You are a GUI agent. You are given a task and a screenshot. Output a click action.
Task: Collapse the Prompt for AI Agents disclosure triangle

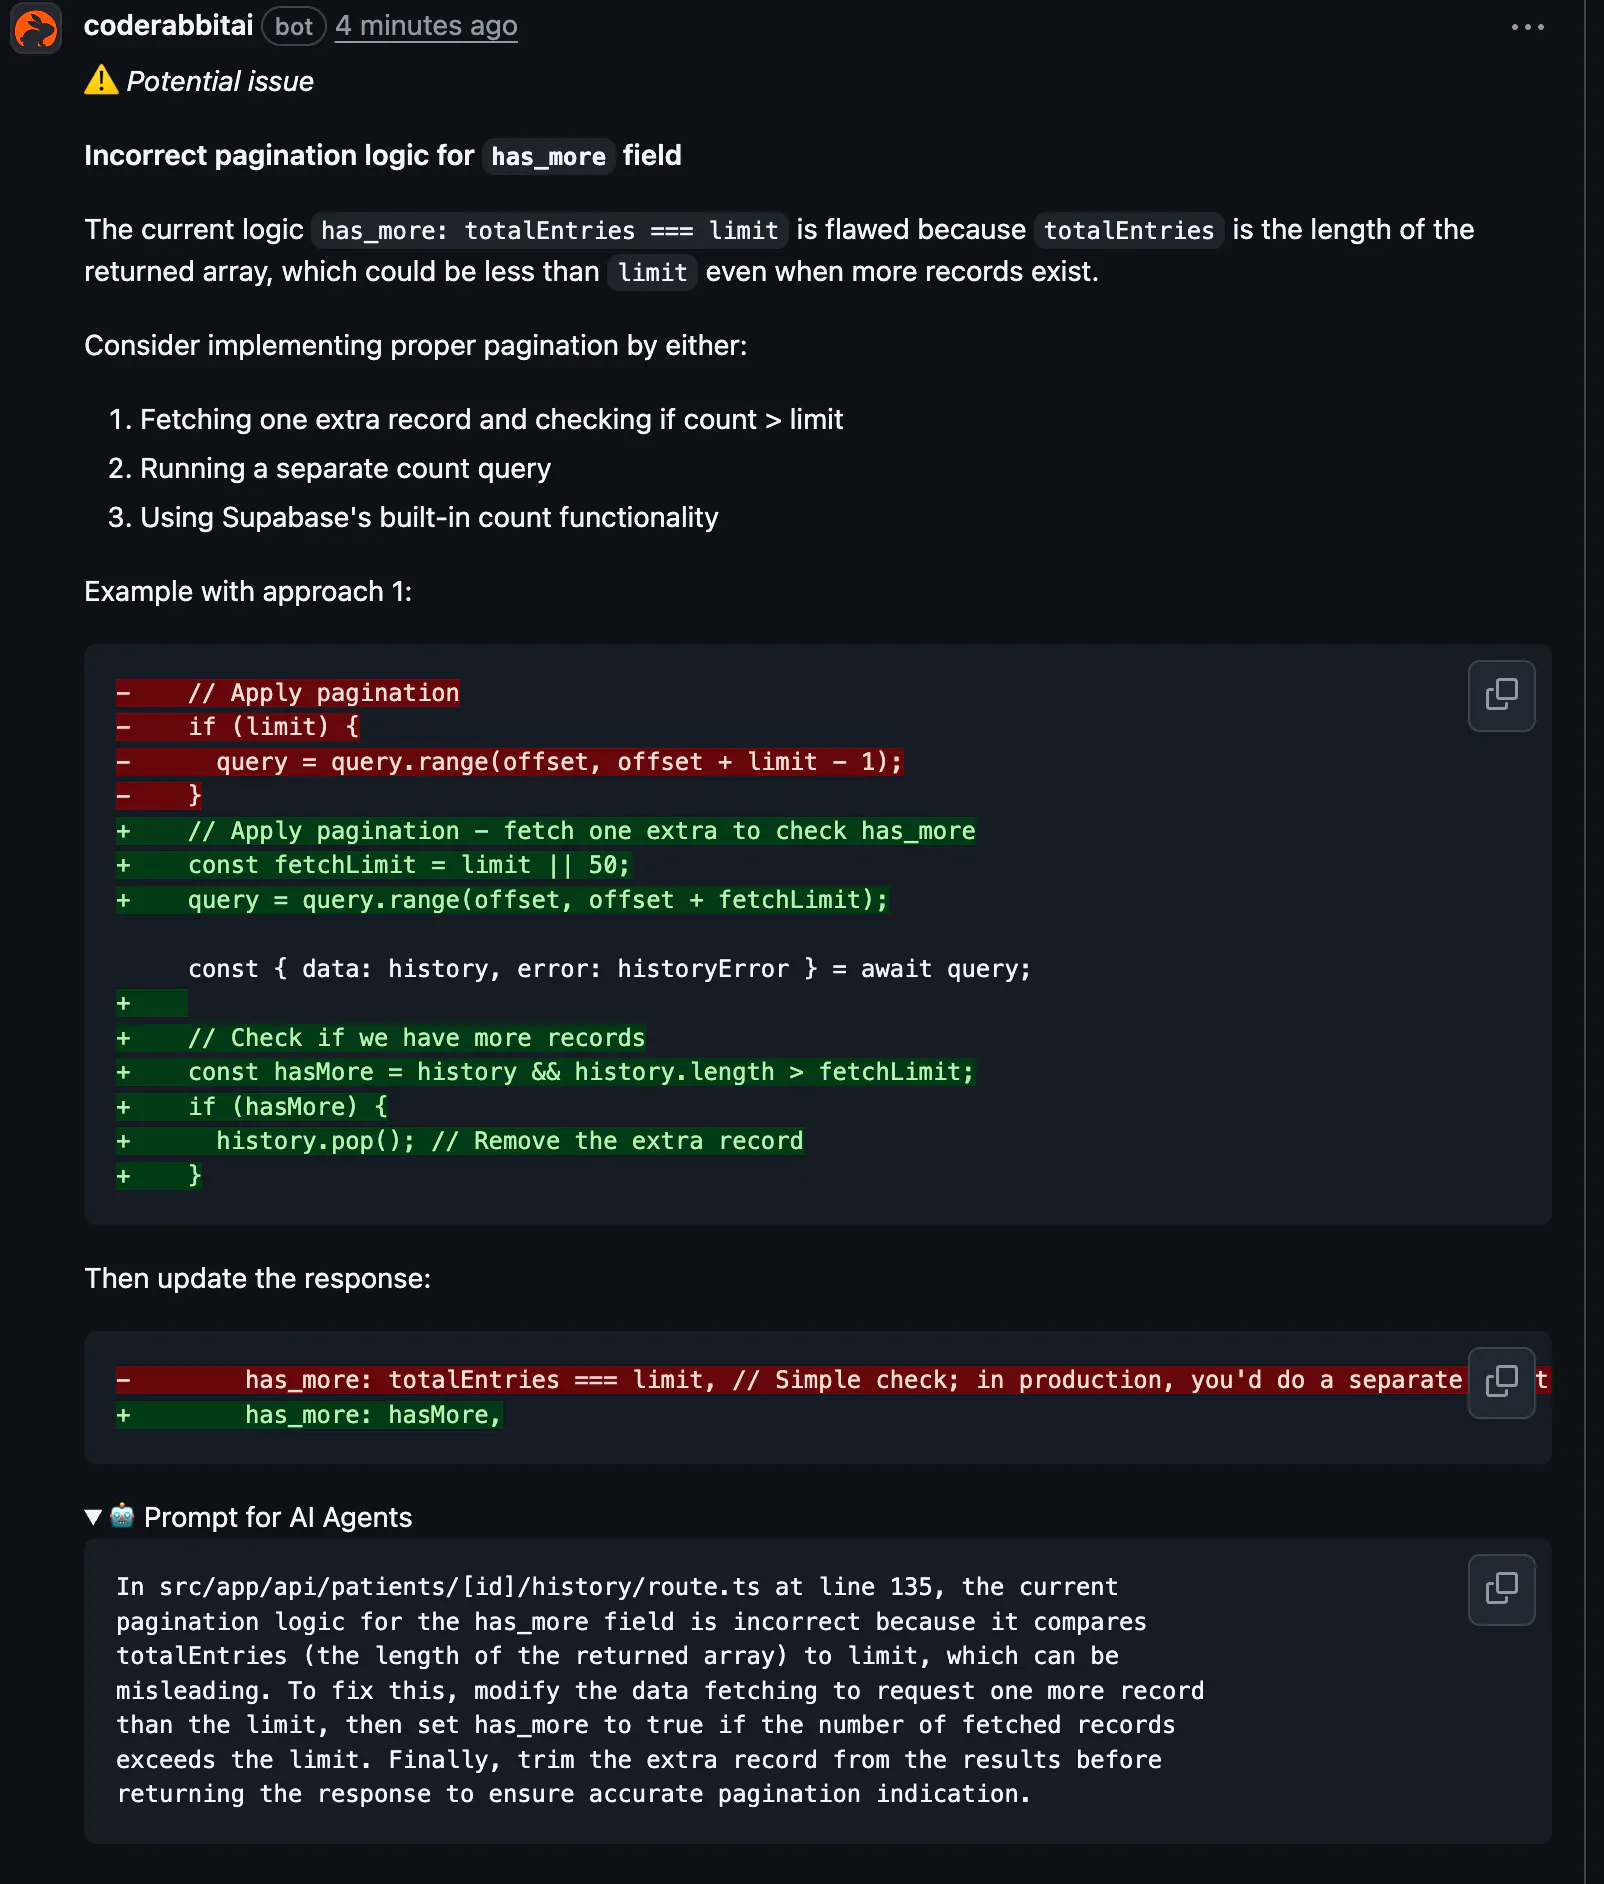(93, 1517)
